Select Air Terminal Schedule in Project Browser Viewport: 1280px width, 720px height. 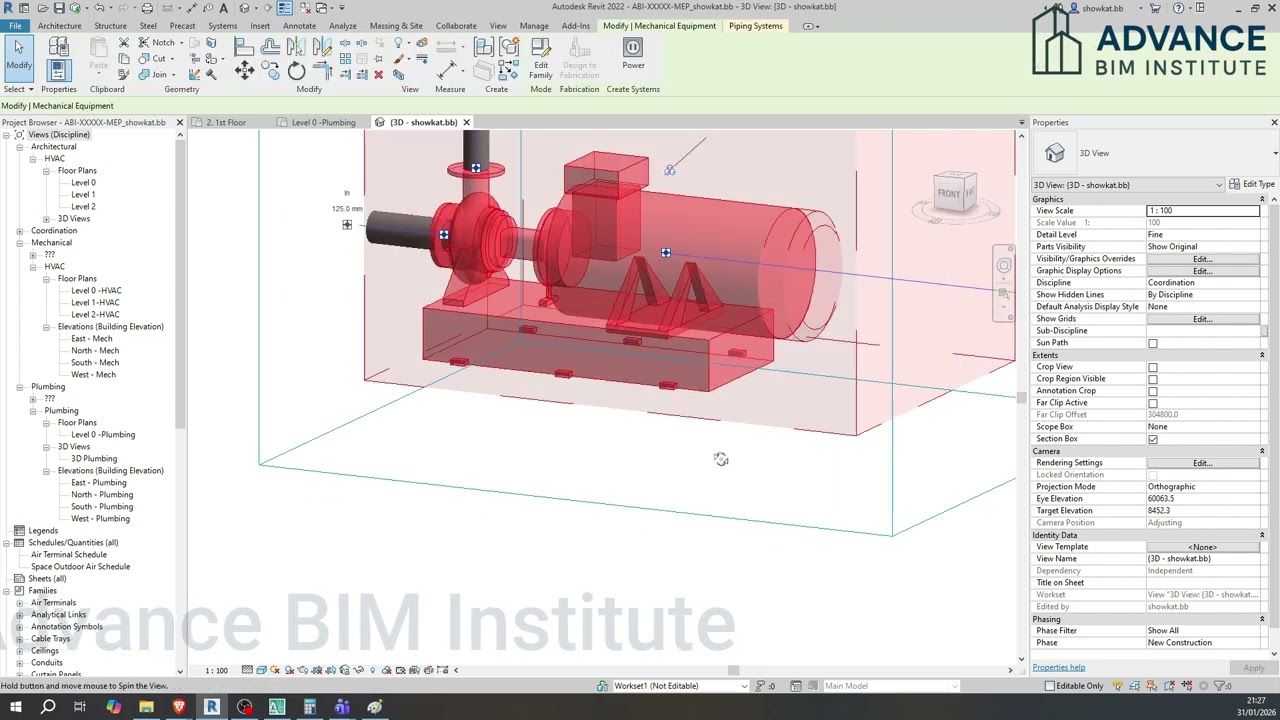tap(68, 555)
